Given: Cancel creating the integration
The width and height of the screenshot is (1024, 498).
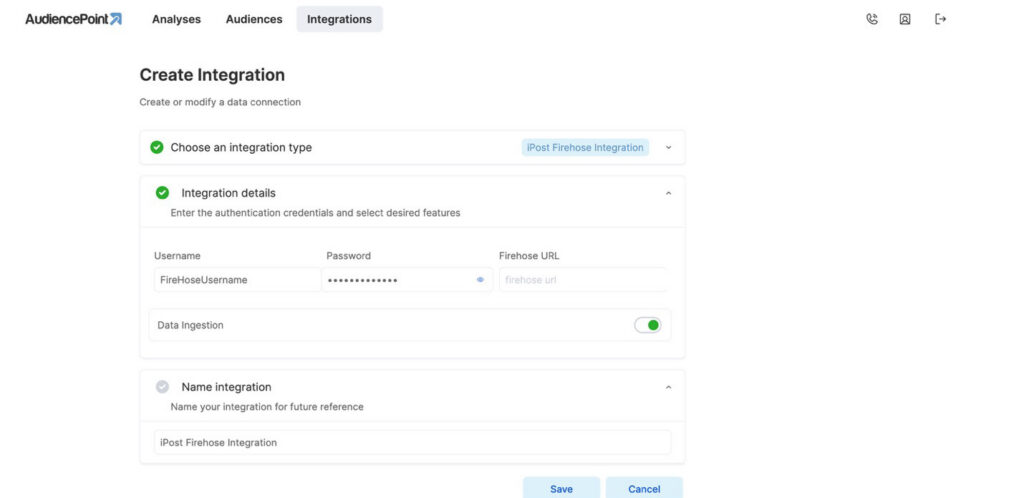Looking at the screenshot, I should (x=644, y=488).
